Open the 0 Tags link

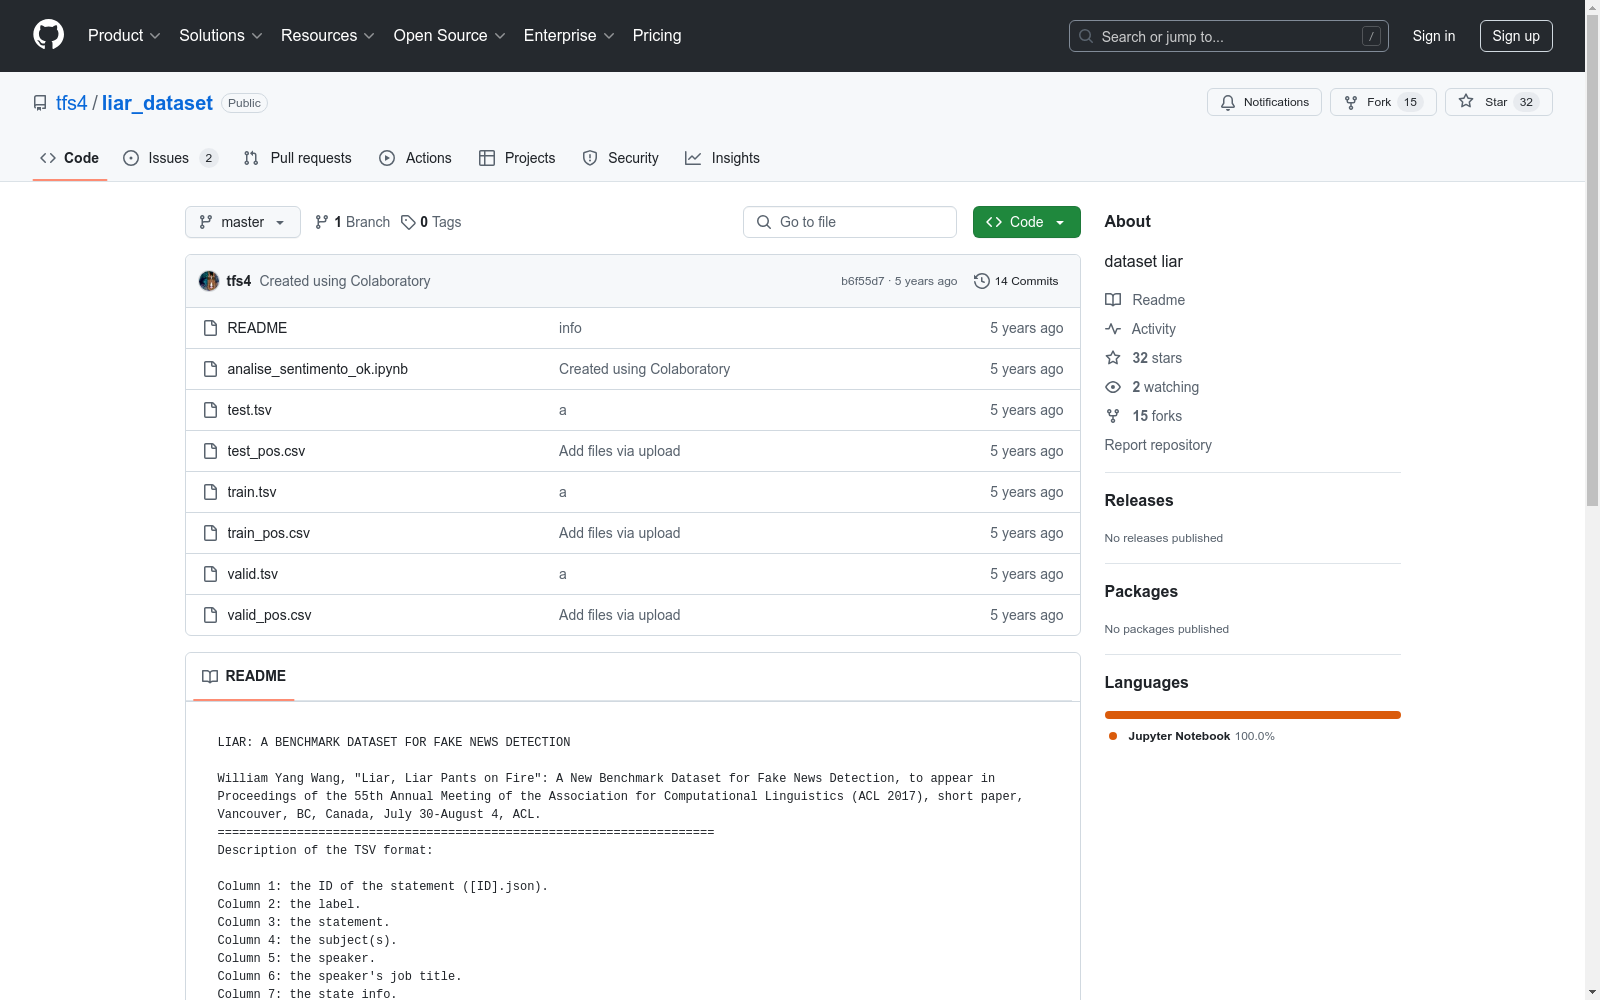[x=431, y=222]
